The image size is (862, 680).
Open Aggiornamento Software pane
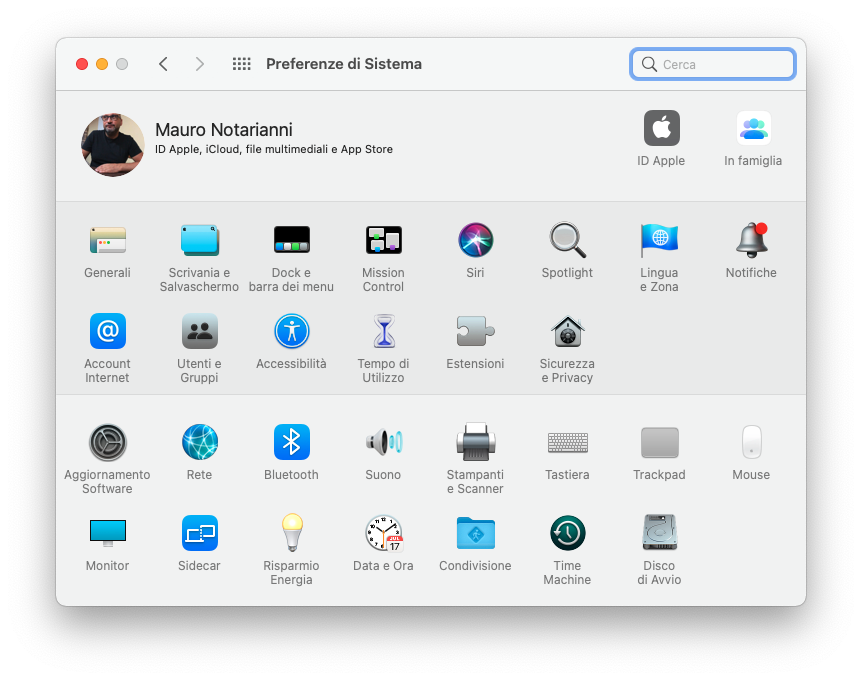pos(107,442)
